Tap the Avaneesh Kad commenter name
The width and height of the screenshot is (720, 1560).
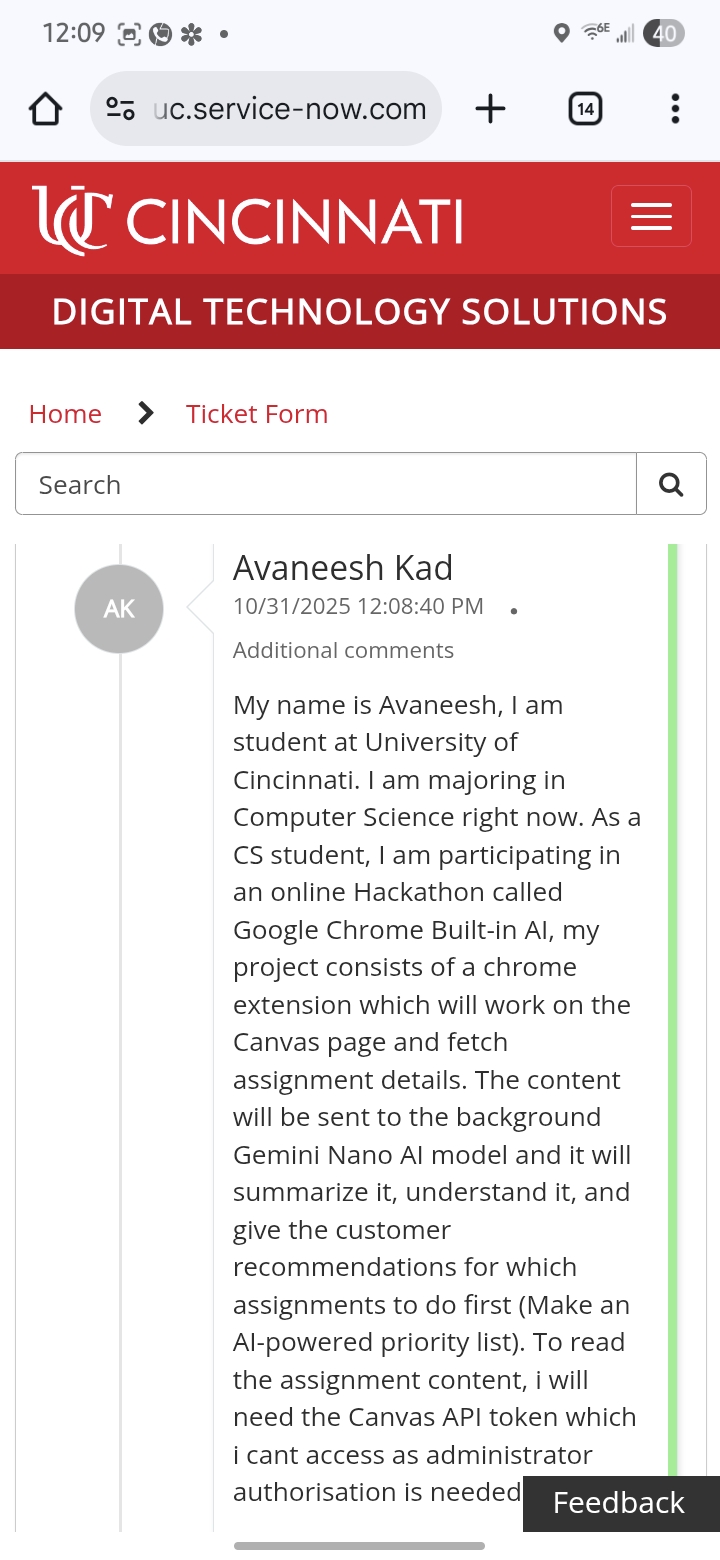coord(343,568)
